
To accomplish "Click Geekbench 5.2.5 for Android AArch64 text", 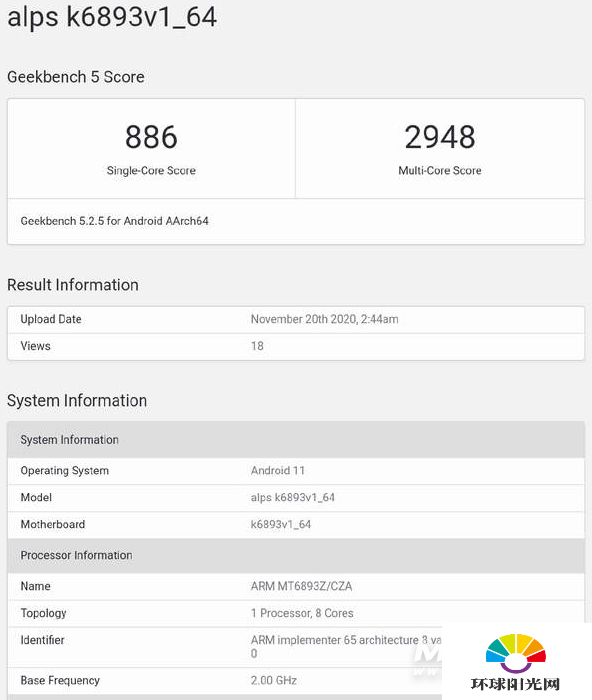I will pos(115,221).
